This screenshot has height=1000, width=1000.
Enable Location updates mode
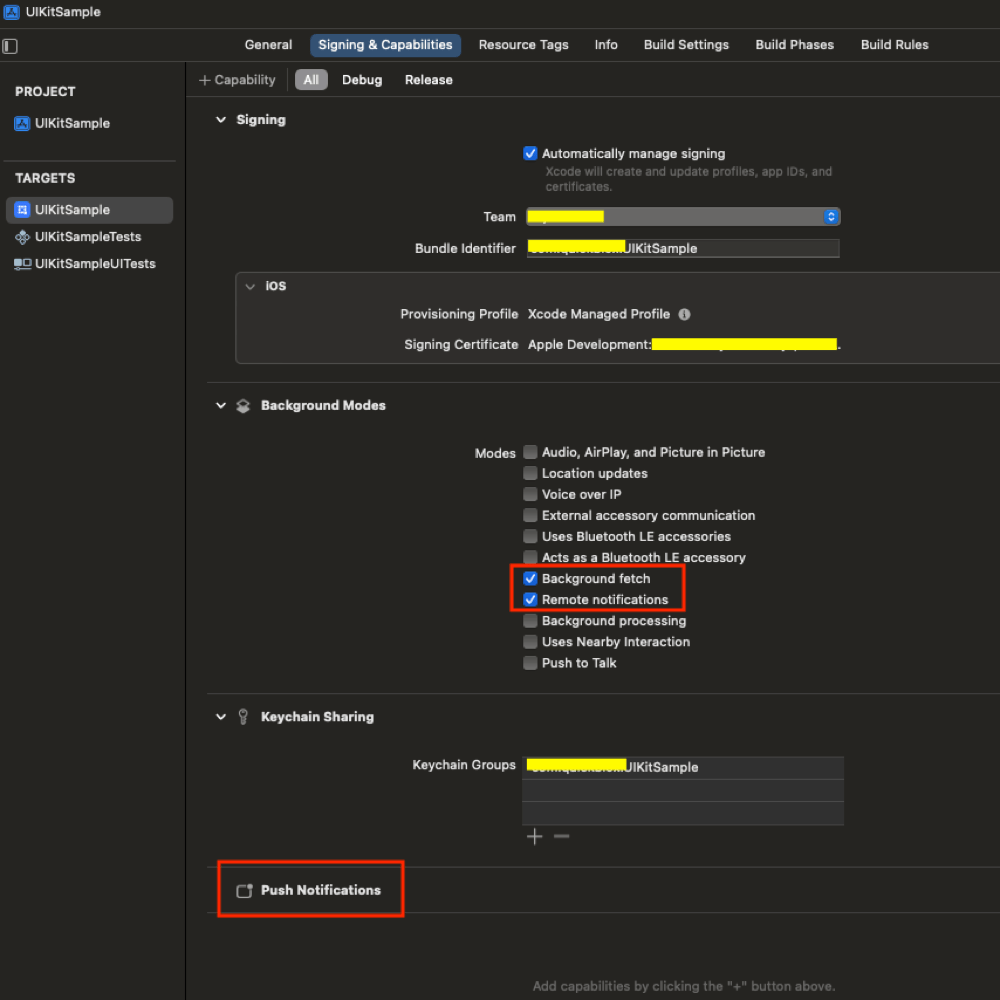(x=530, y=473)
